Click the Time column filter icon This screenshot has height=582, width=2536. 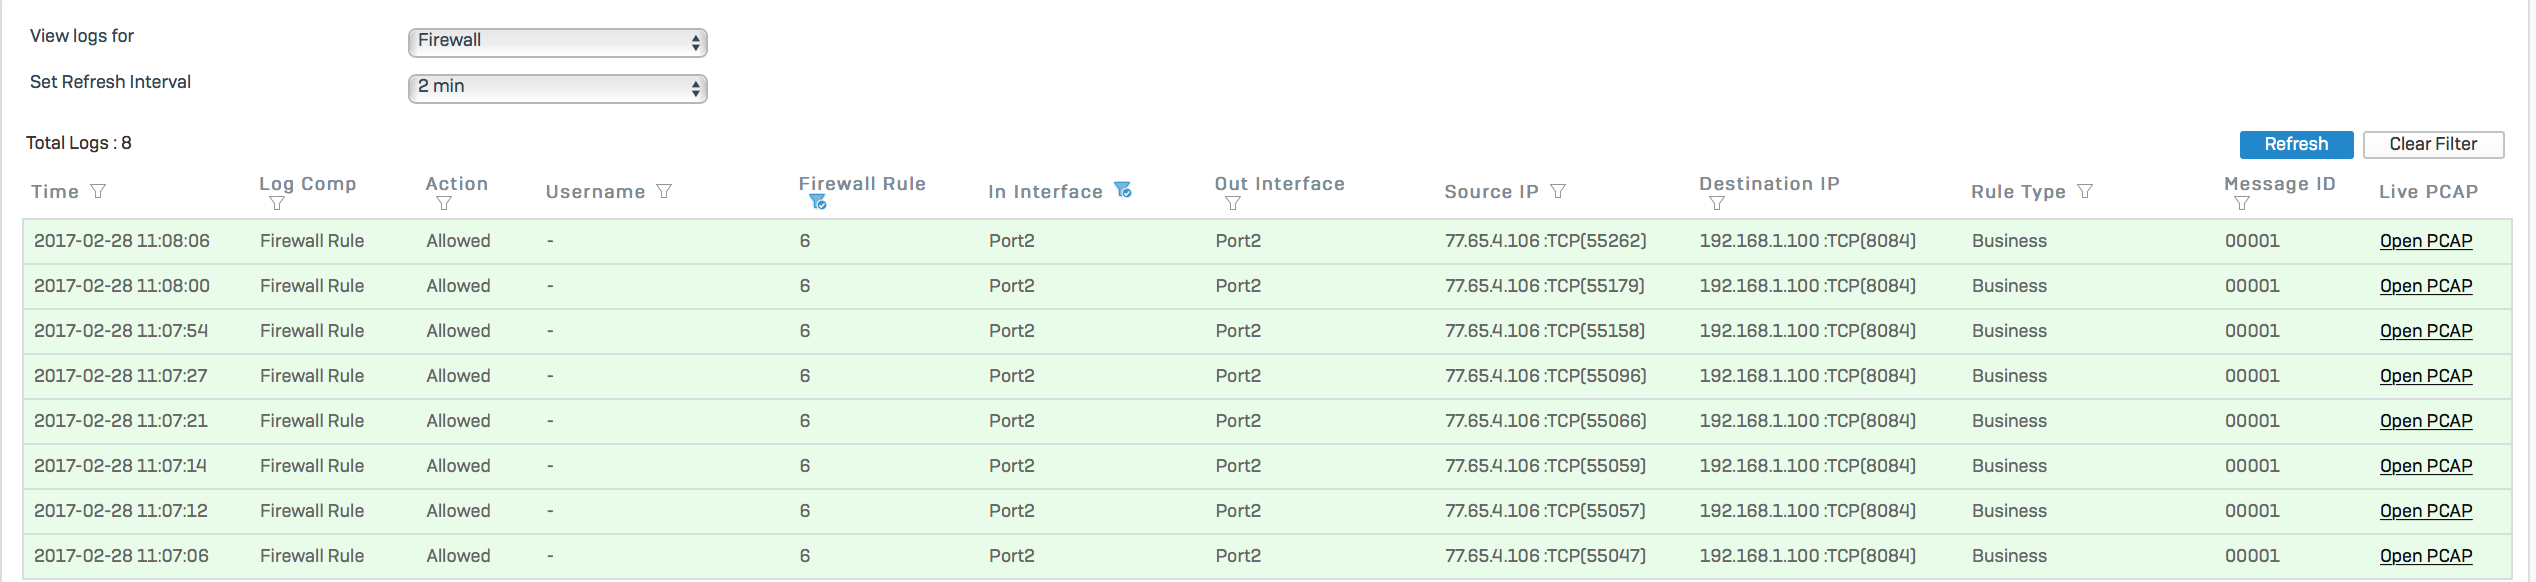98,191
